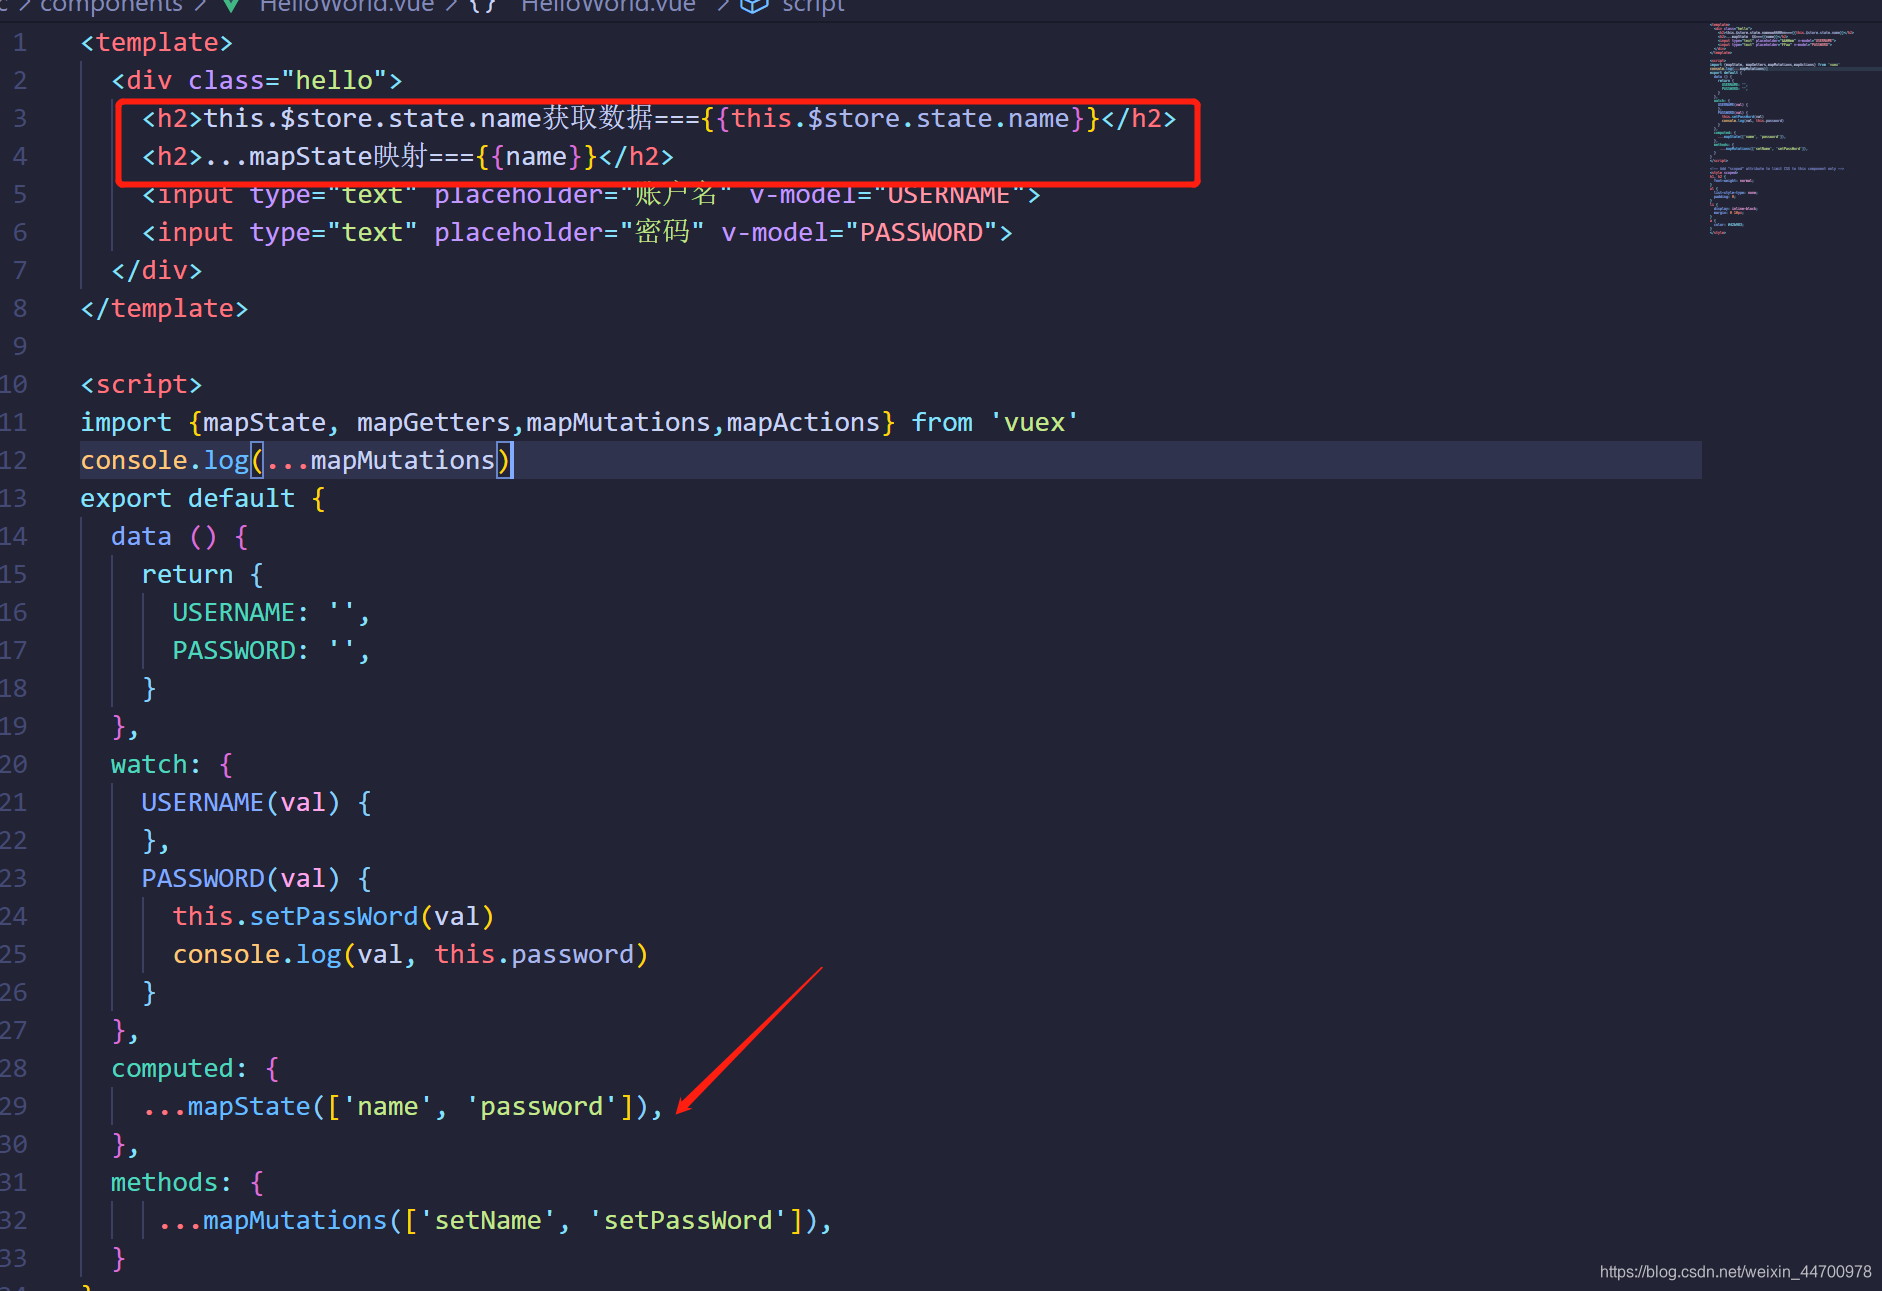Viewport: 1882px width, 1291px height.
Task: Click the 'computed:' property
Action: coord(179,1068)
